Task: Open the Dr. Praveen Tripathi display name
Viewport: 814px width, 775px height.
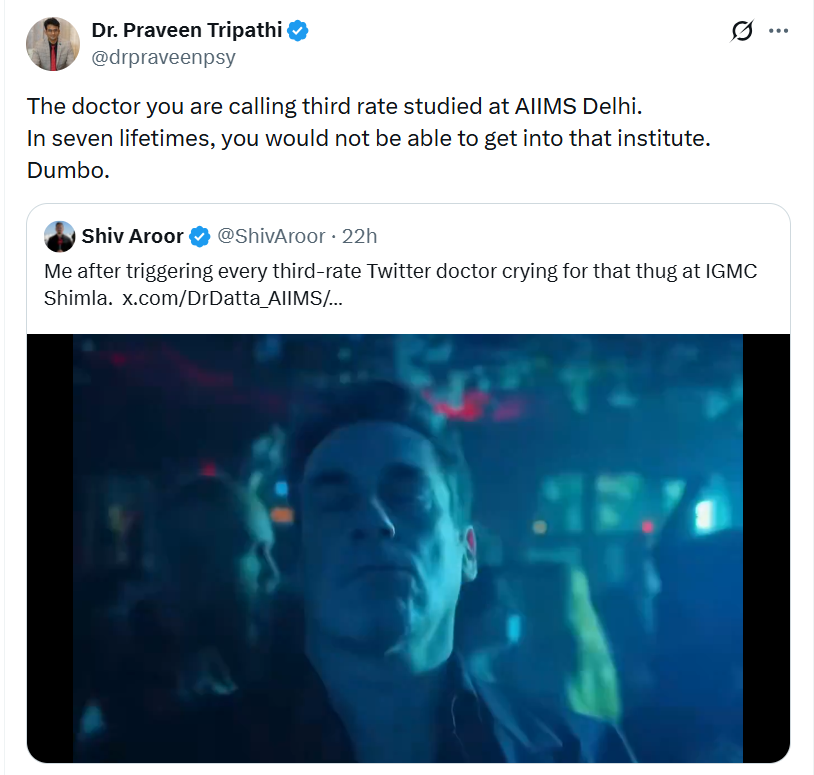Action: click(x=187, y=30)
